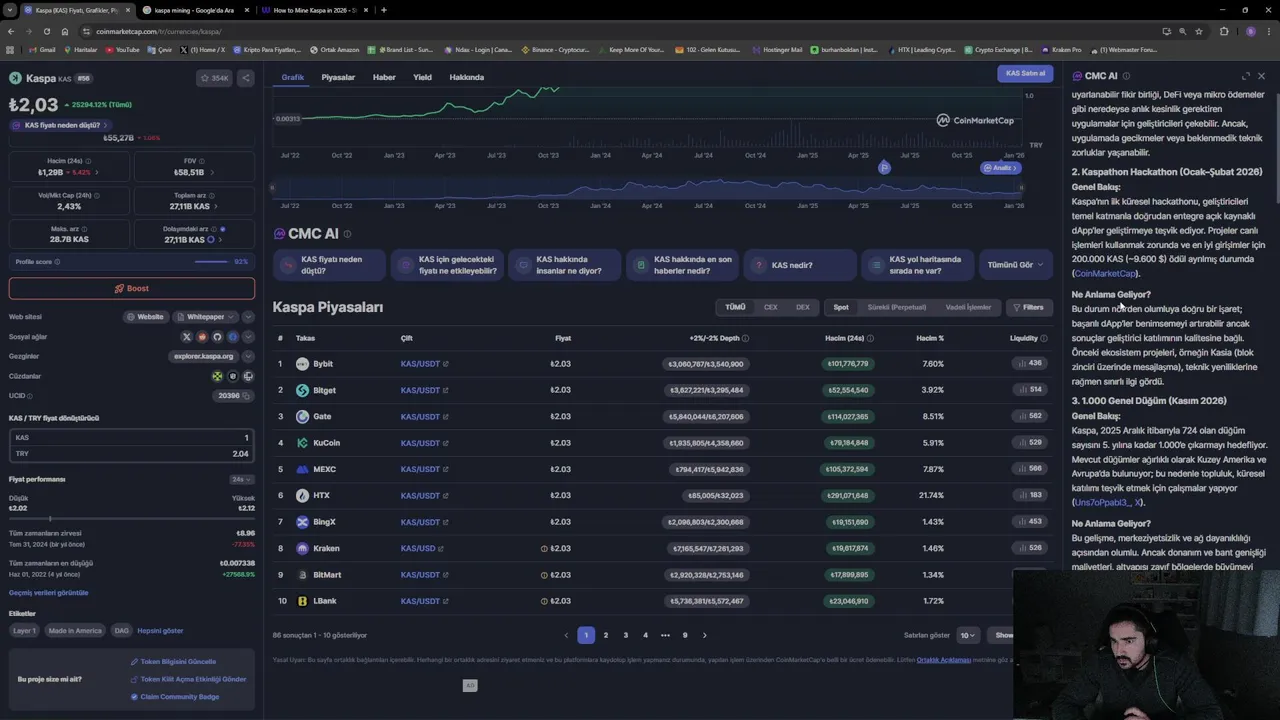1280x720 pixels.
Task: Open the GitHub social link icon
Action: click(x=217, y=337)
